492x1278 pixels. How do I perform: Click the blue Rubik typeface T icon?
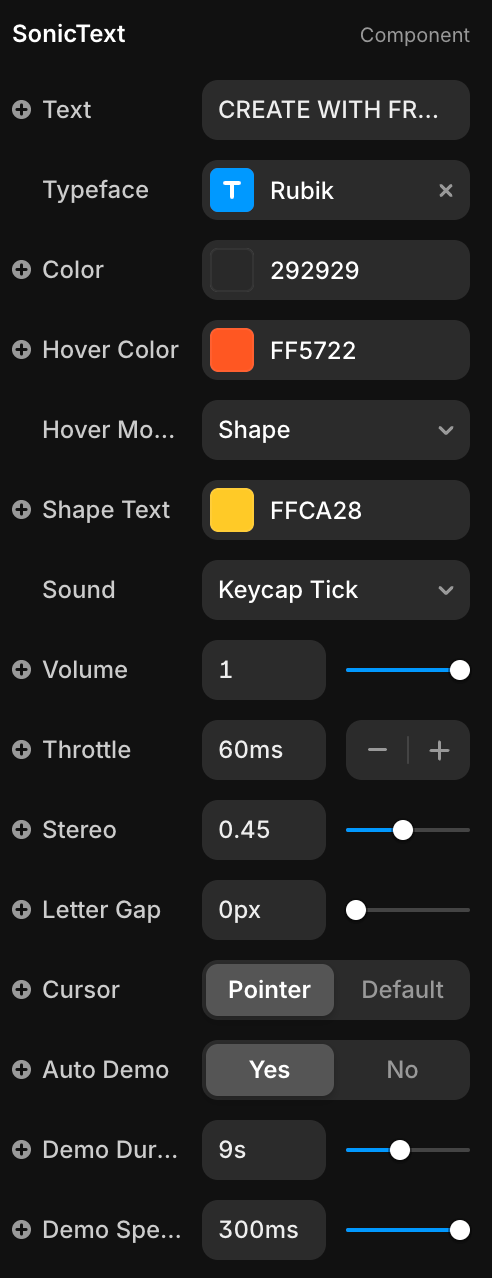232,190
